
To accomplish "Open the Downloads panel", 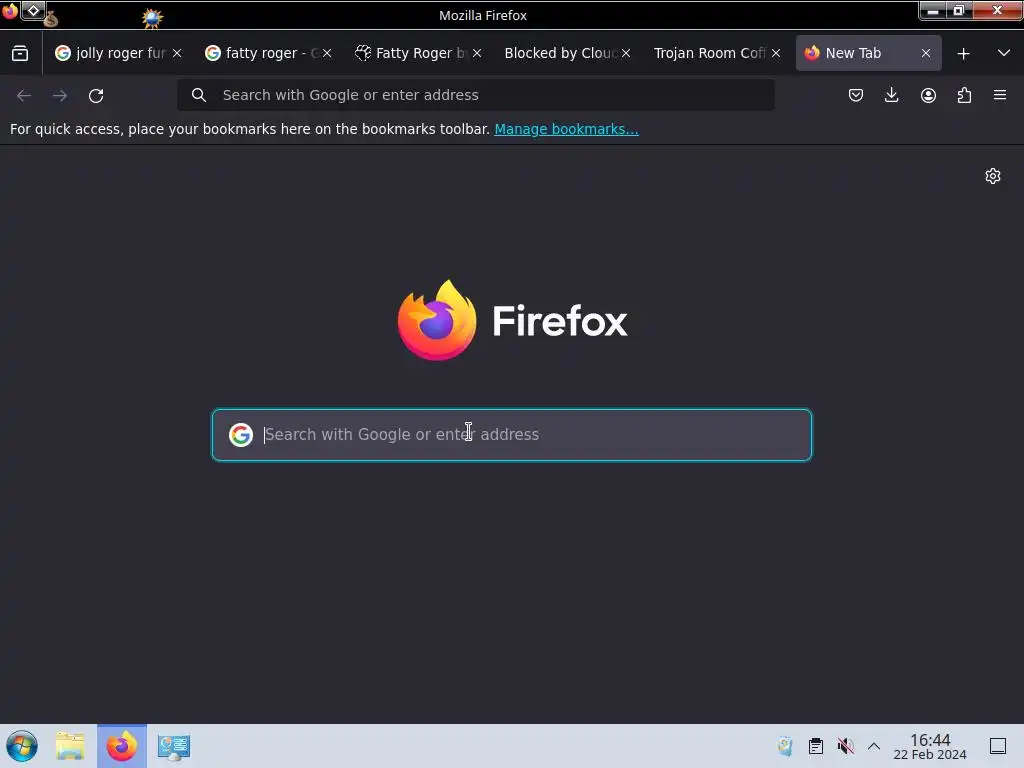I will (891, 95).
